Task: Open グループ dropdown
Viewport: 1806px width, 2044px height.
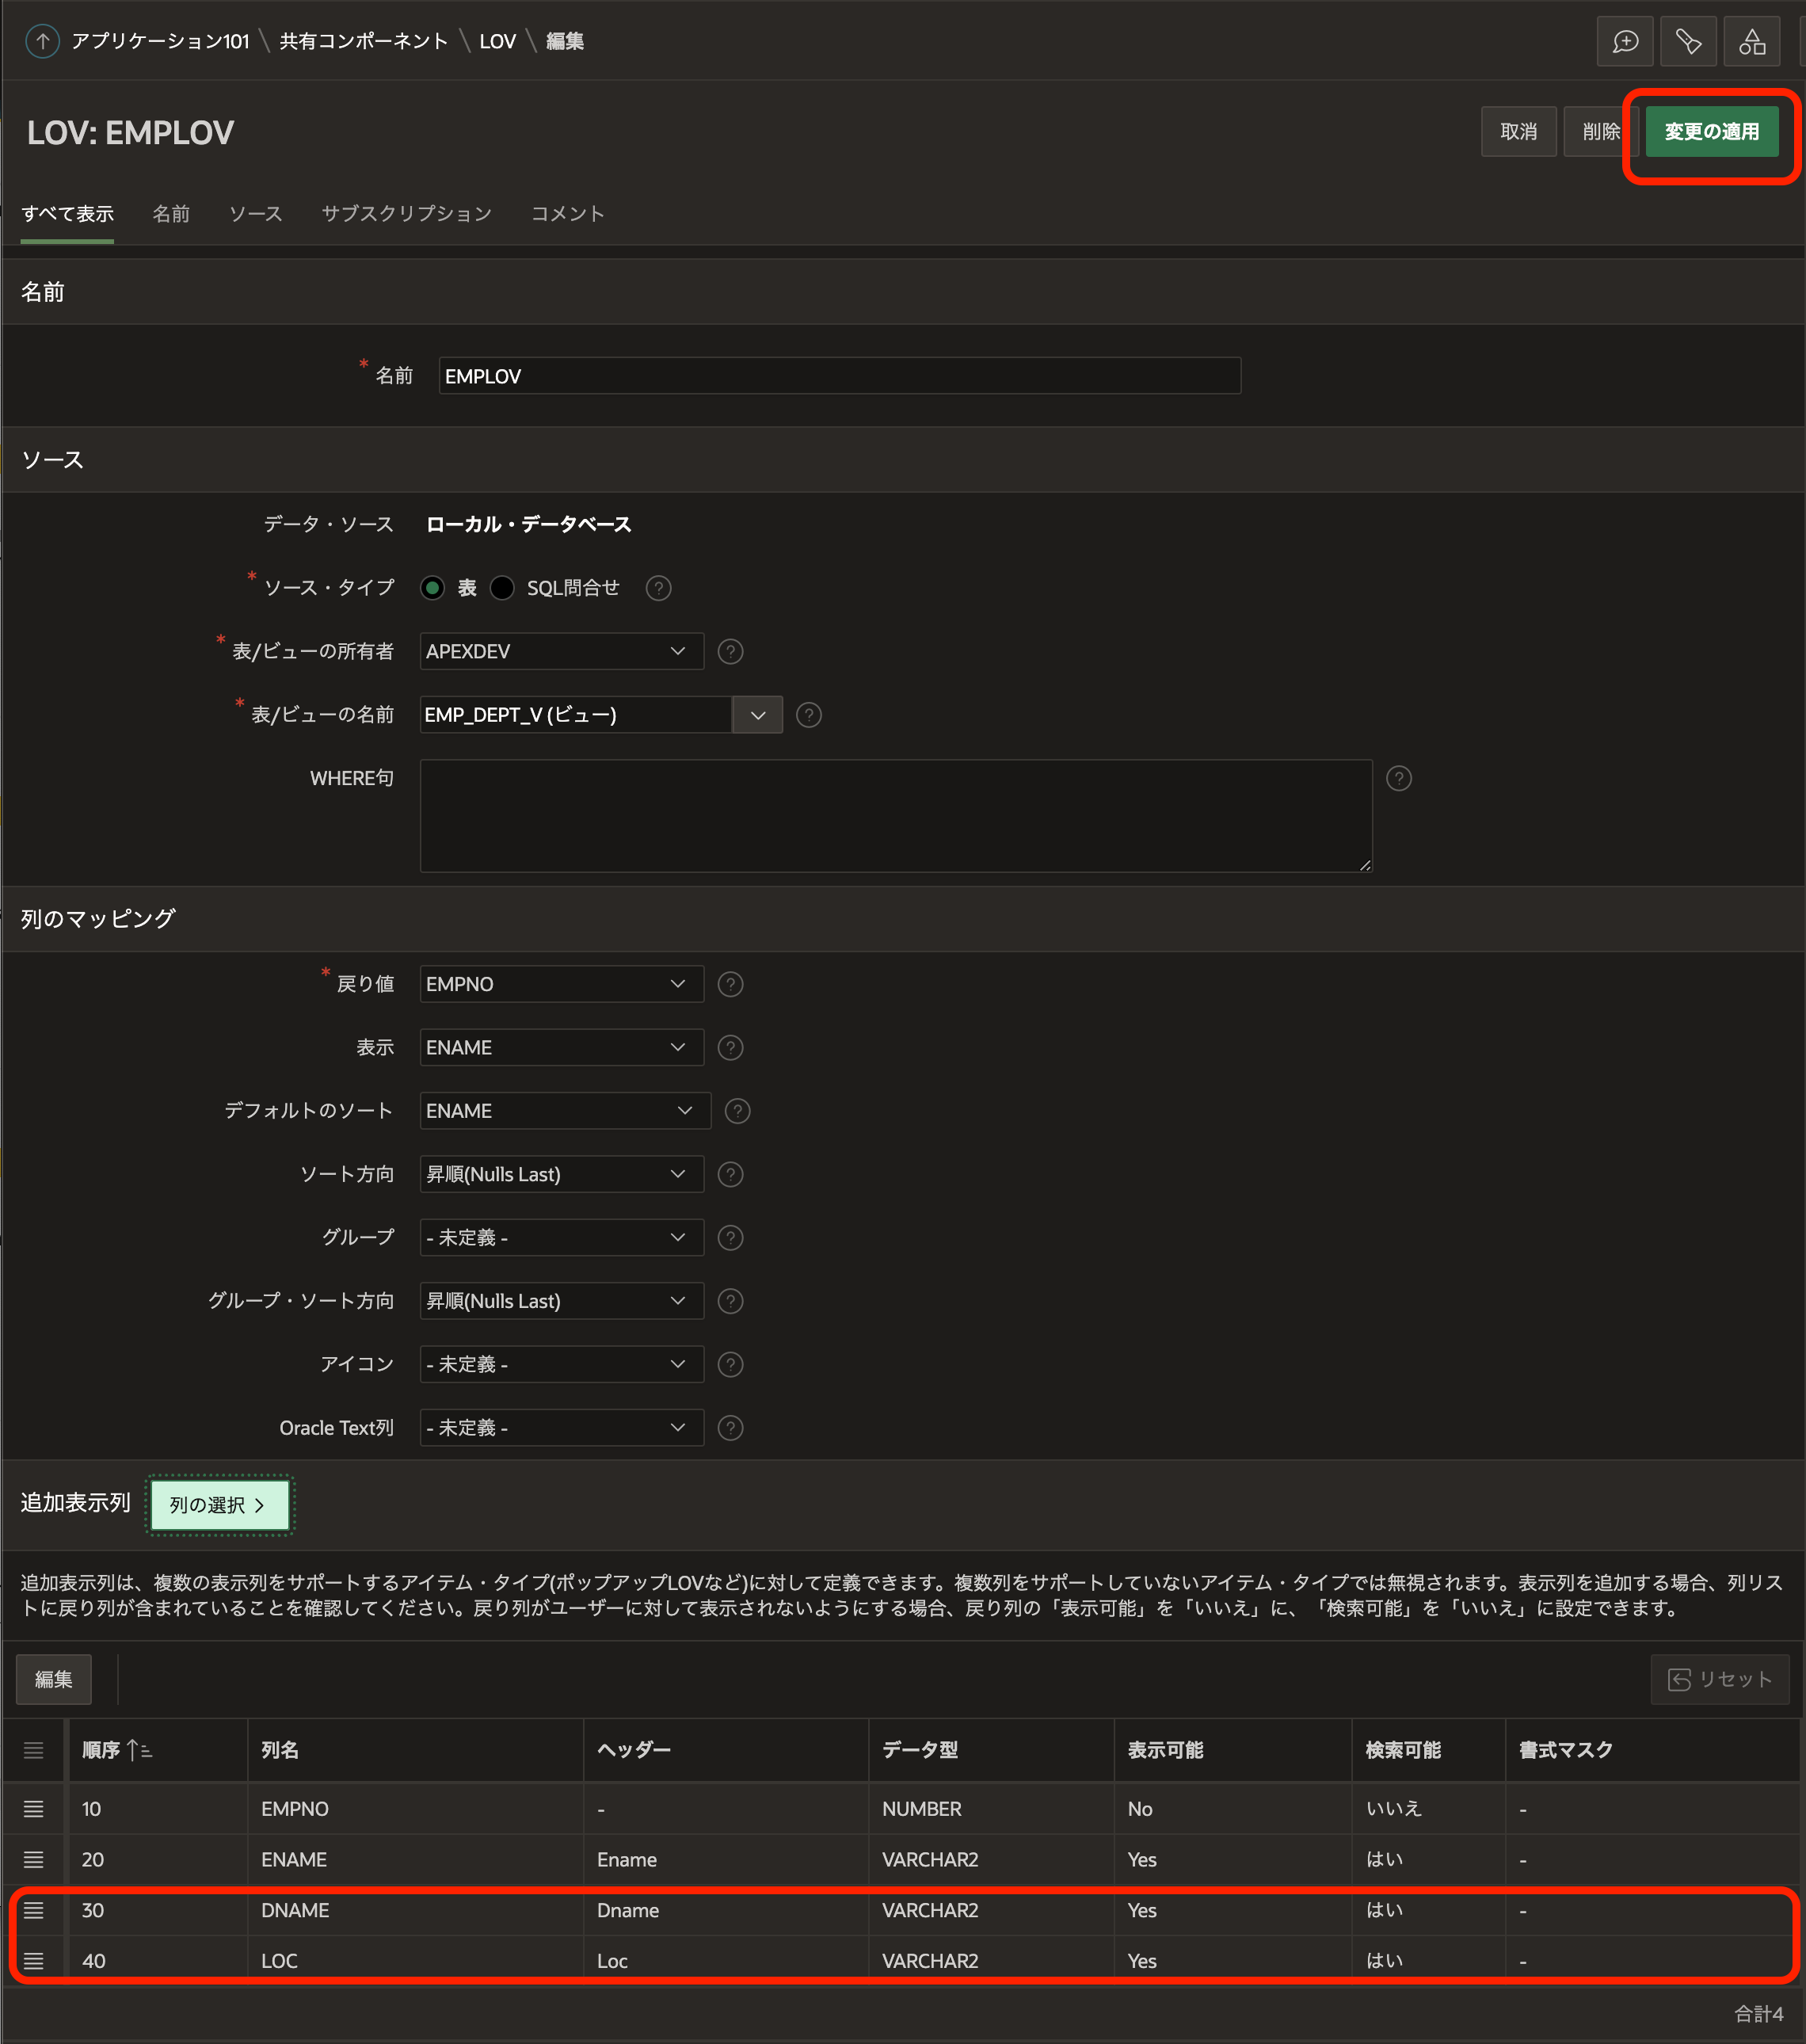Action: pyautogui.click(x=562, y=1238)
